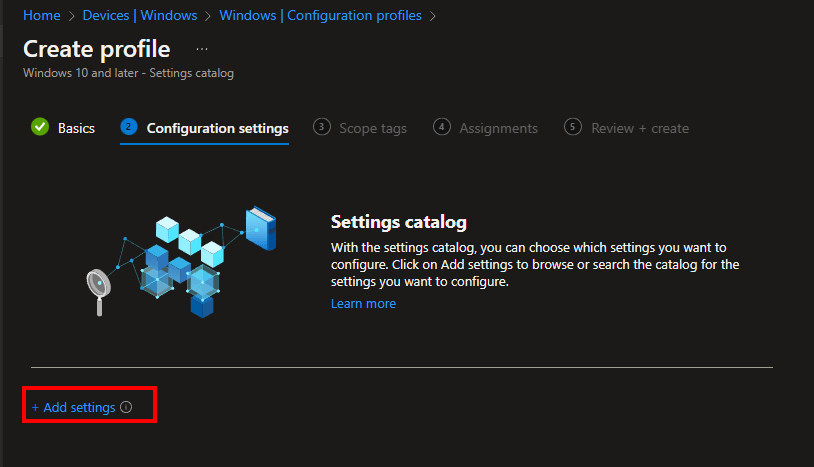Viewport: 814px width, 467px height.
Task: Click the step 5 circle icon
Action: [x=573, y=127]
